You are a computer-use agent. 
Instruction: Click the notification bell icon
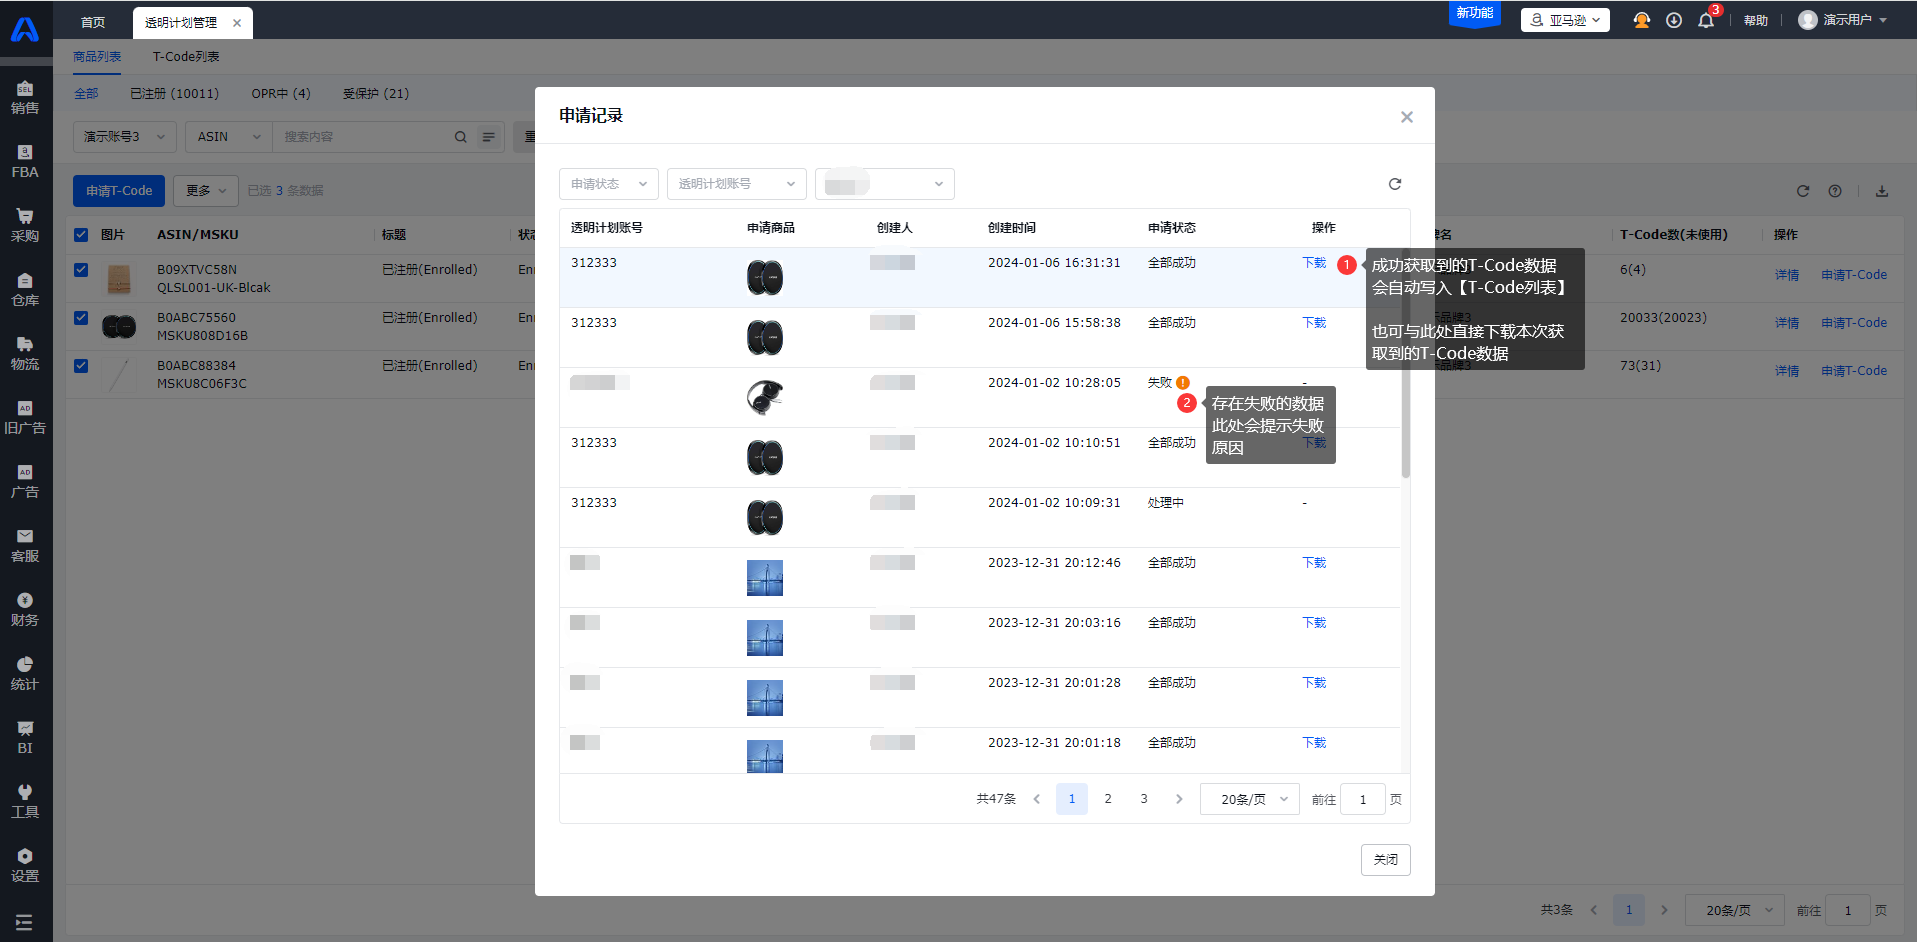click(x=1706, y=21)
